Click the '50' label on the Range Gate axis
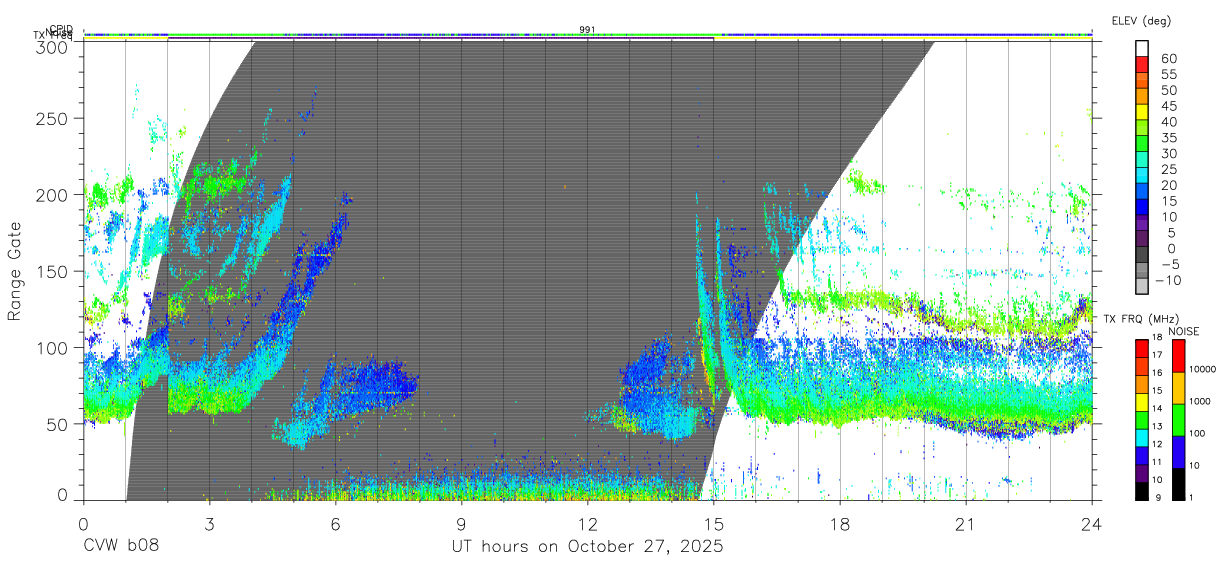The height and width of the screenshot is (567, 1228). (58, 424)
